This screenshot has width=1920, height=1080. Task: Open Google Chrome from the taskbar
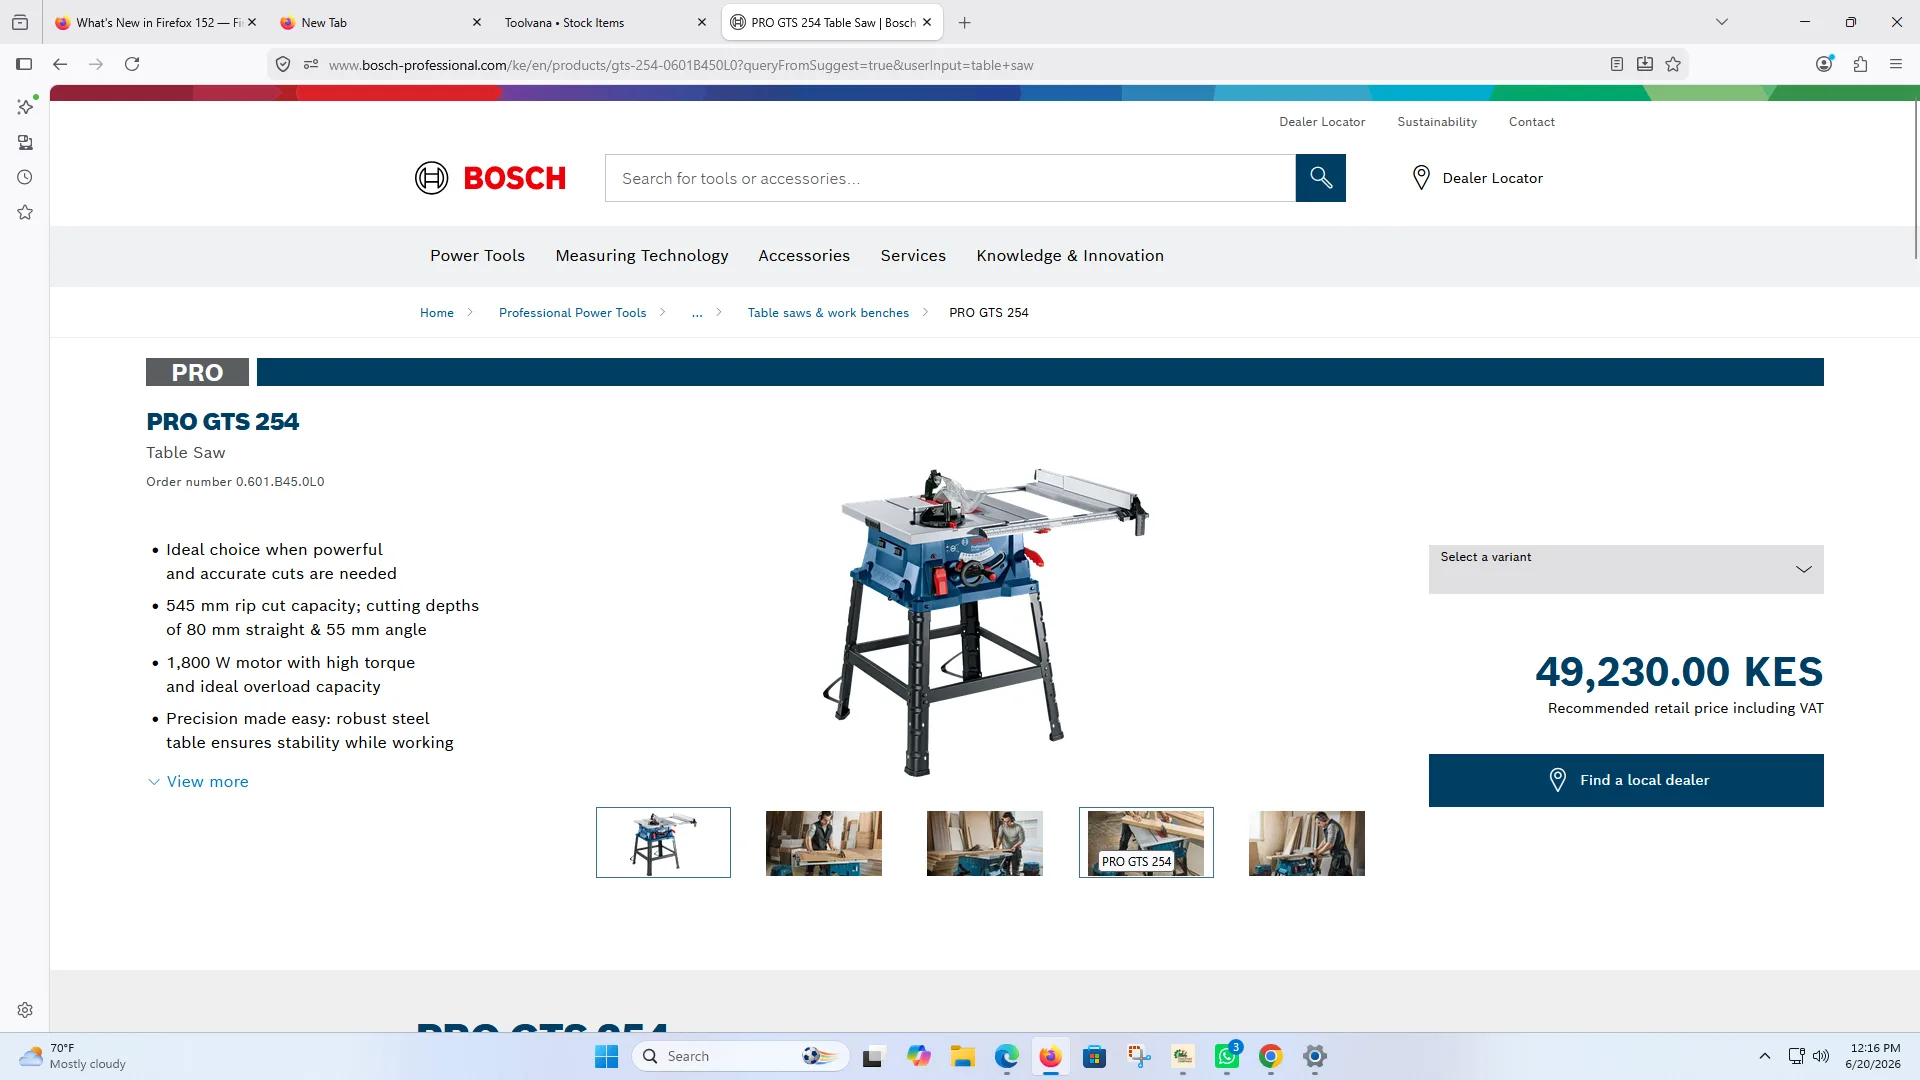(x=1271, y=1056)
